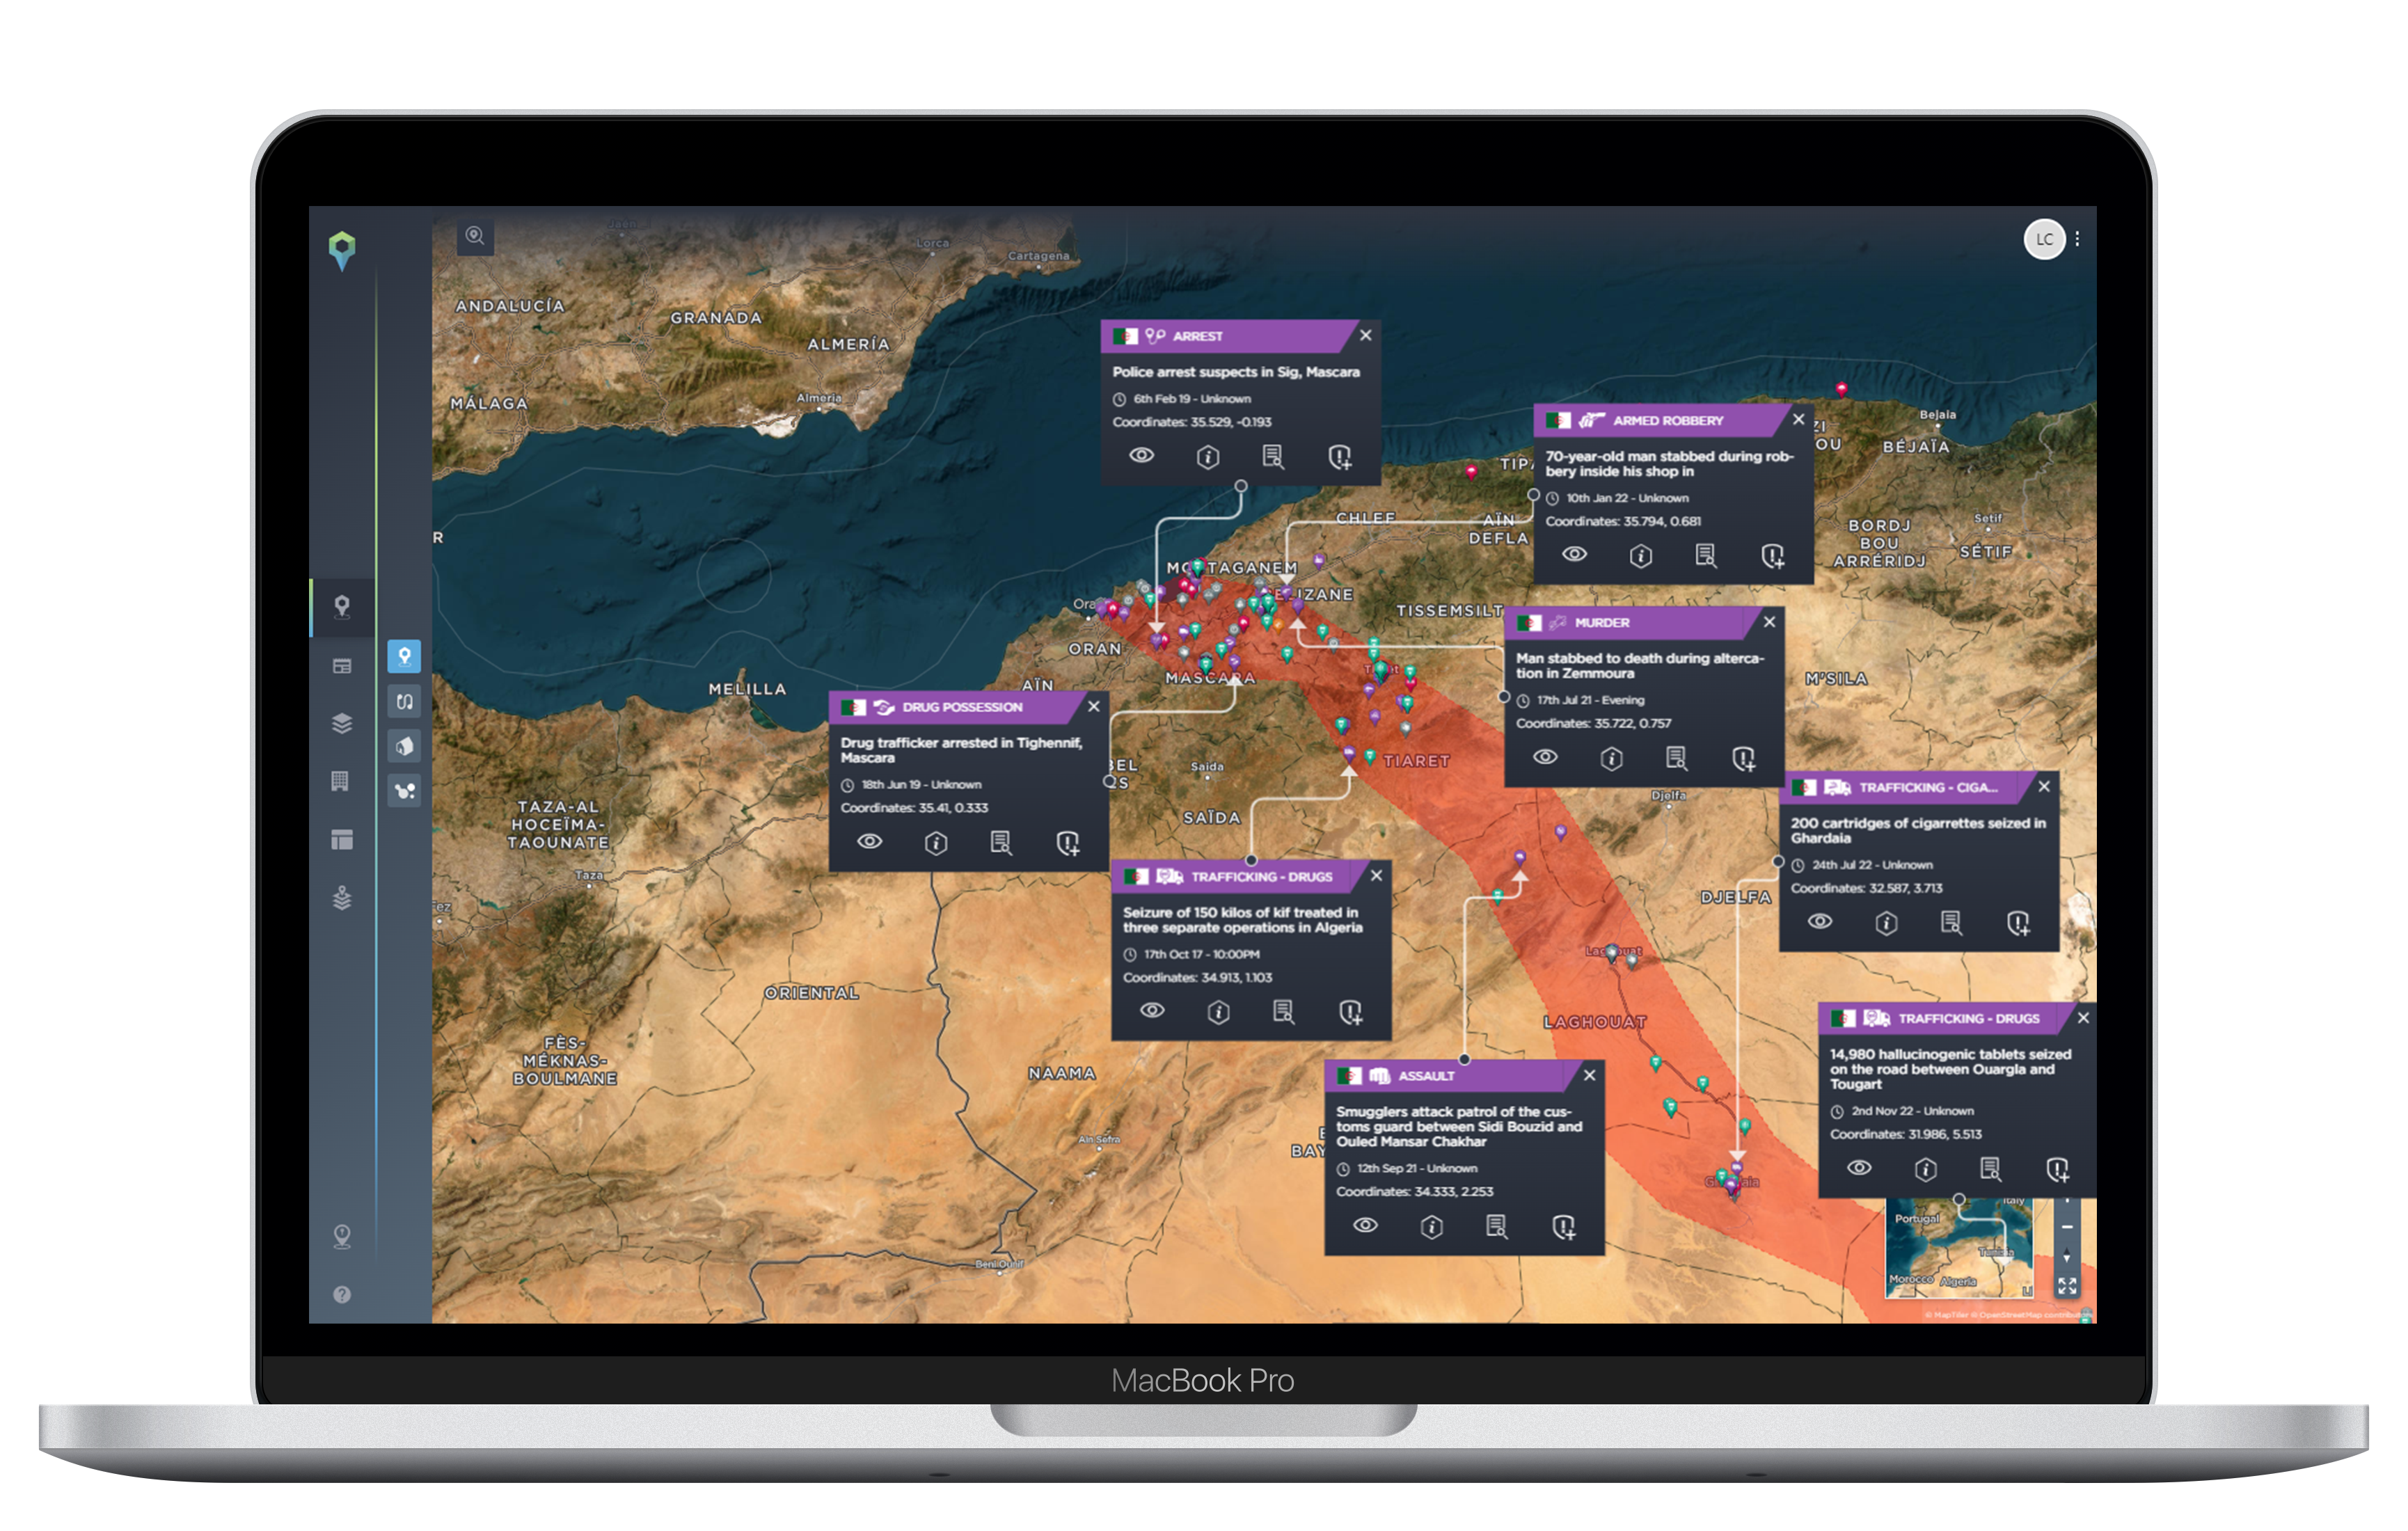The image size is (2408, 1531).
Task: Open info icon on cigarettes seizure card
Action: coord(1886,923)
